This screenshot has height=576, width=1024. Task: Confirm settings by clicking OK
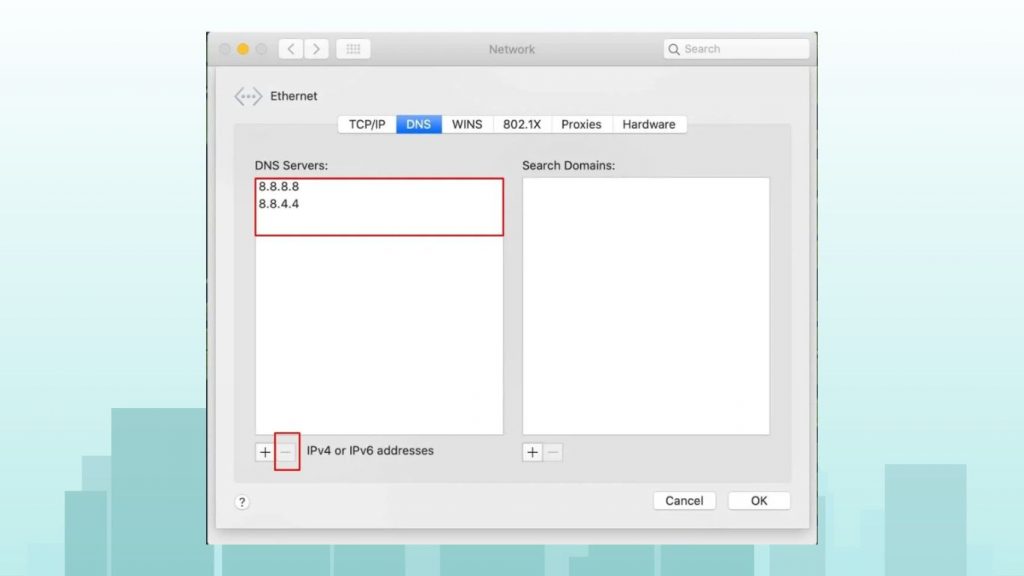pos(759,500)
